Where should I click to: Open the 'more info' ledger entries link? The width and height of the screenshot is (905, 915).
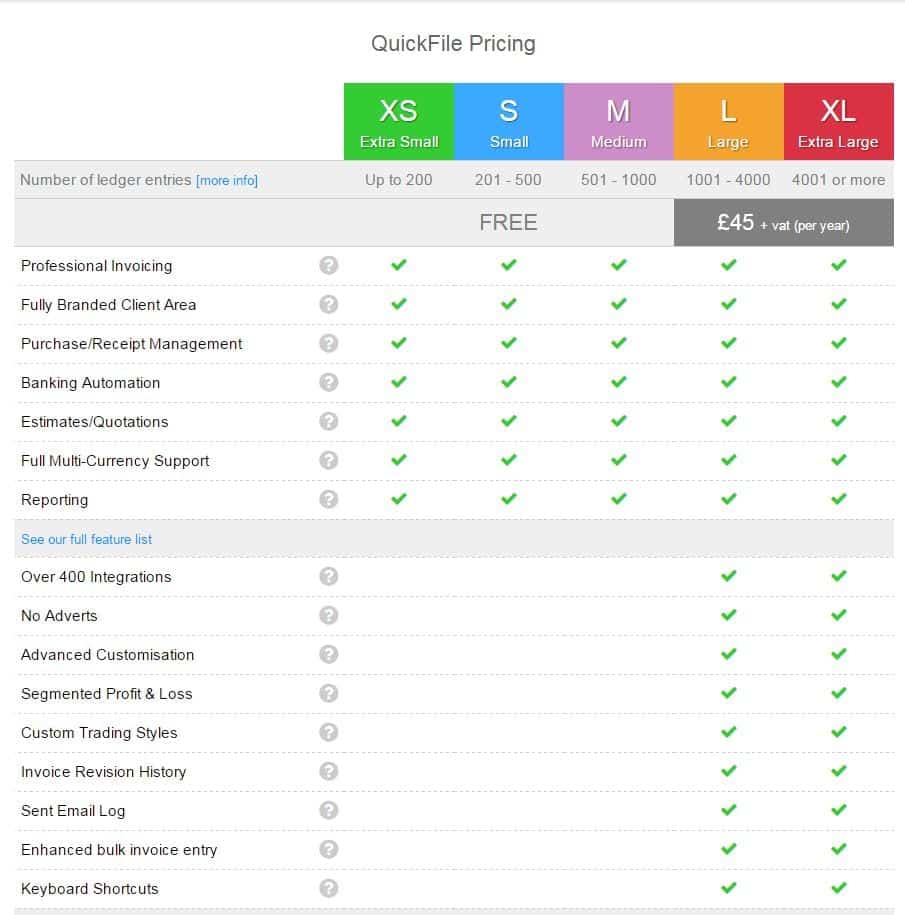(x=227, y=181)
